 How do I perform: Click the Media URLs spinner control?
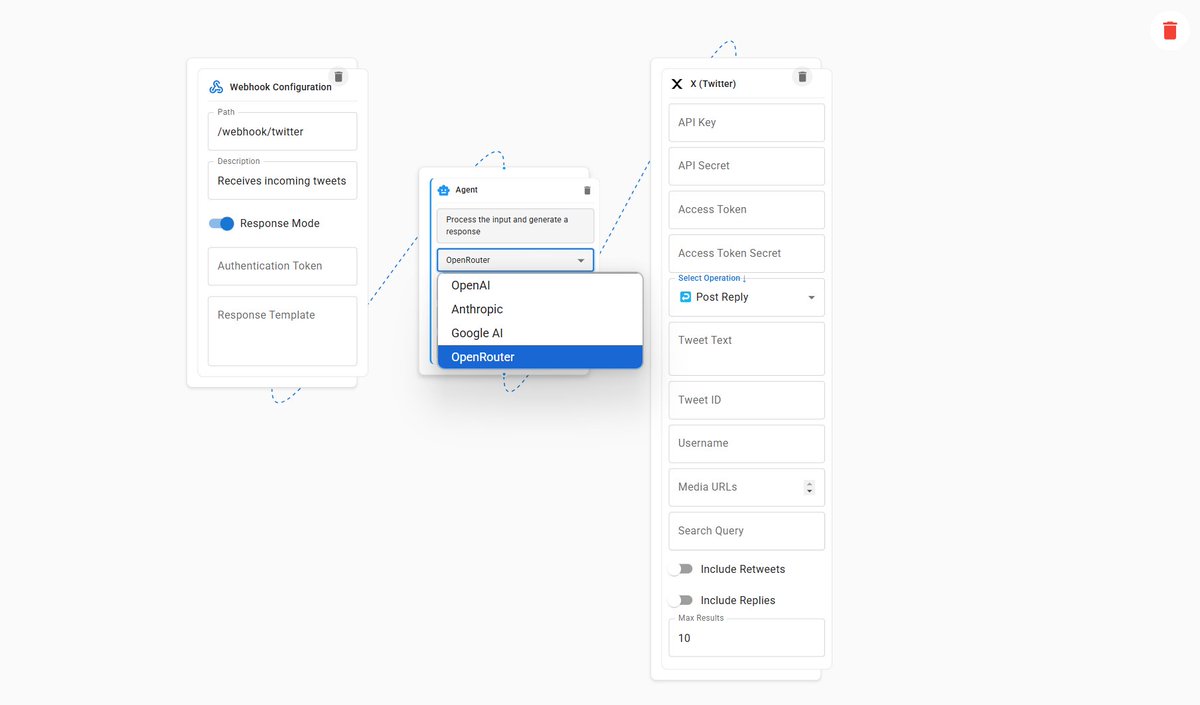pos(809,487)
